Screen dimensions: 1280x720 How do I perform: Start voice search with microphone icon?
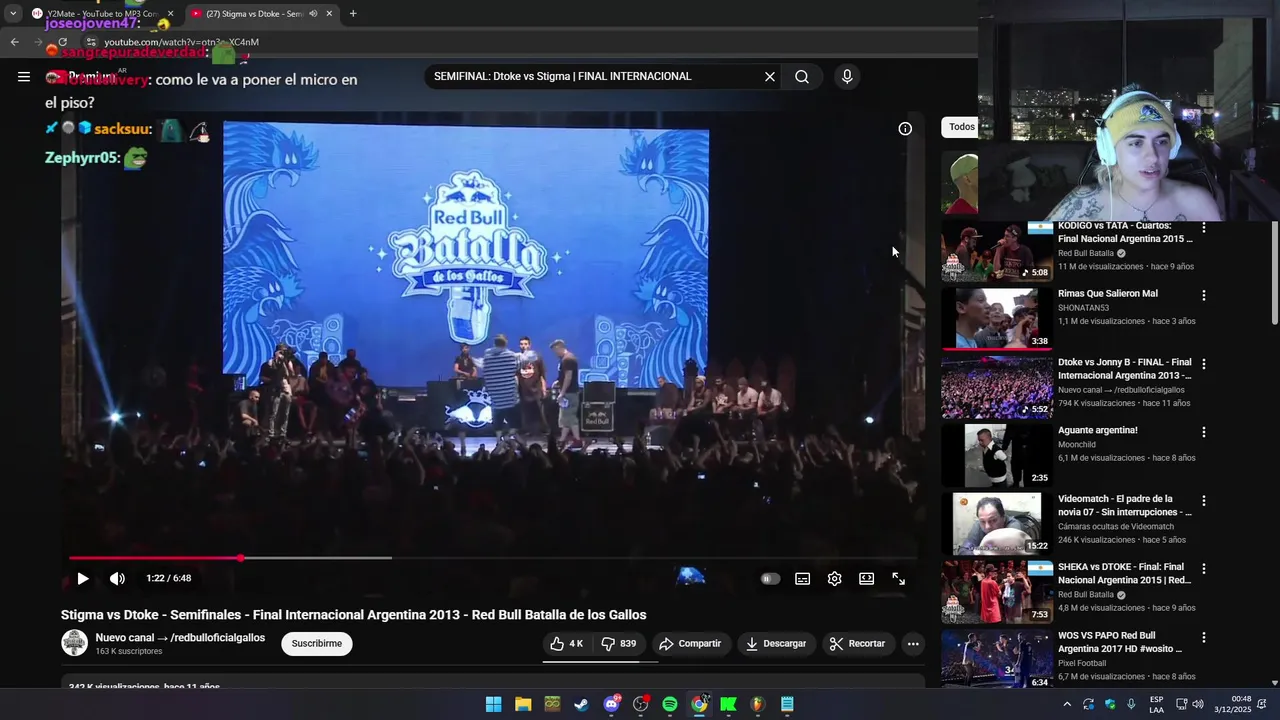(x=847, y=77)
